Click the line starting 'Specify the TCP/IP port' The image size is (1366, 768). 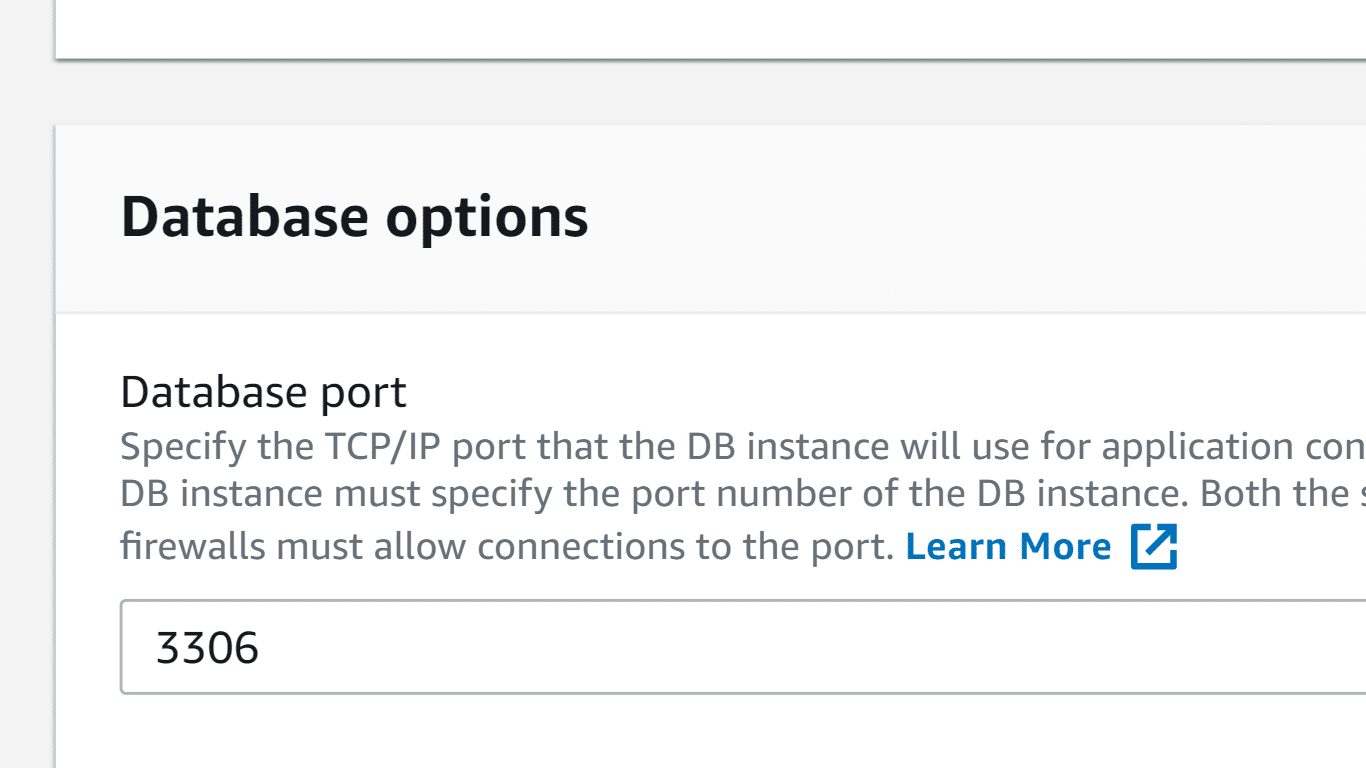tap(743, 446)
